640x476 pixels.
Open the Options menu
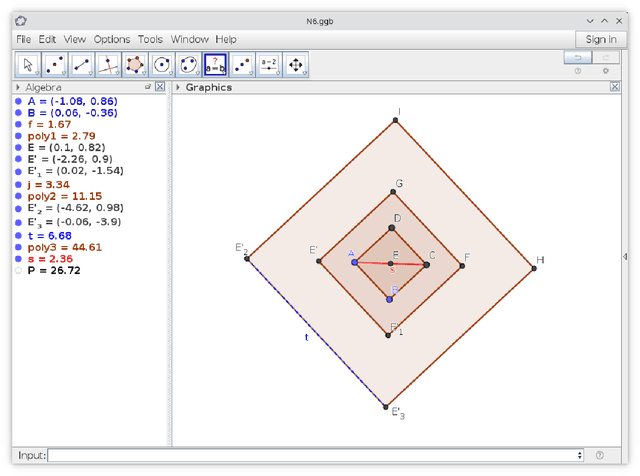[x=112, y=39]
